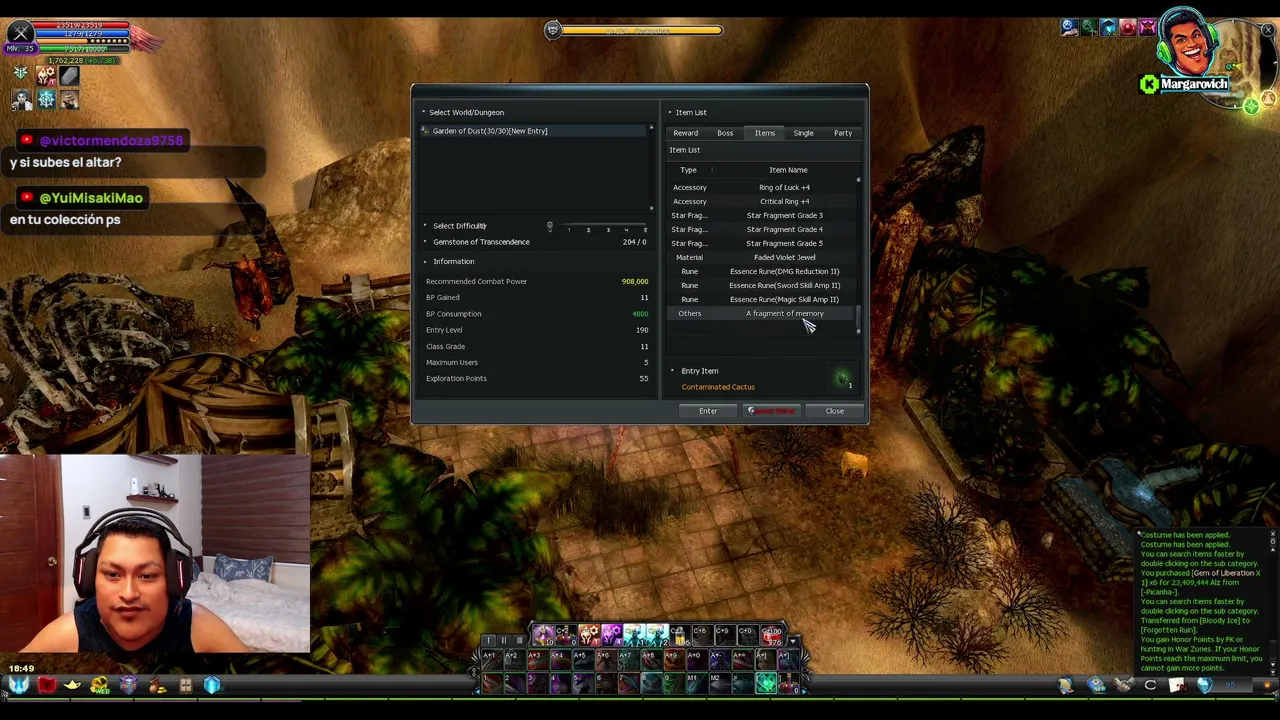This screenshot has width=1280, height=720.
Task: Click the first icon in second buff row
Action: 21,99
